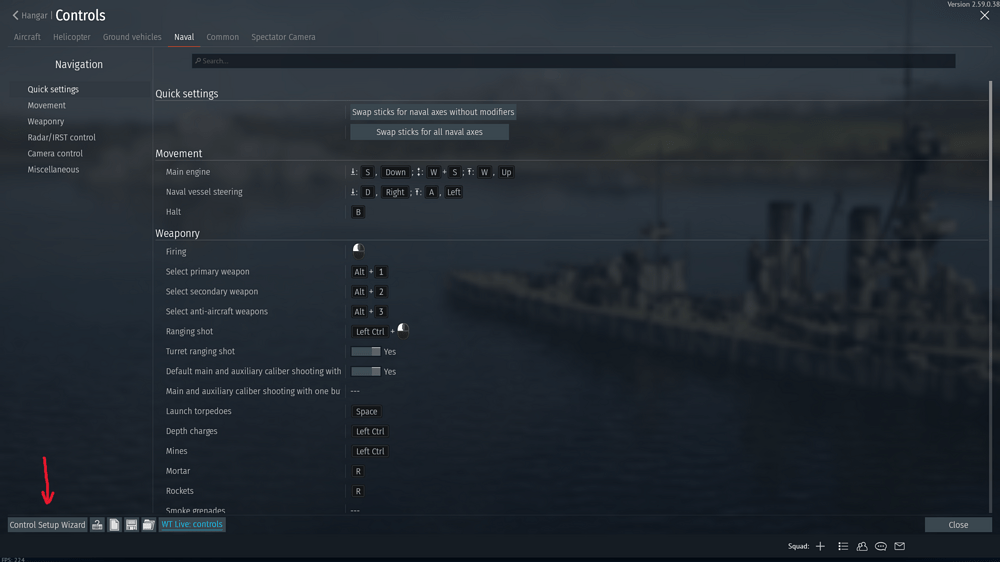The width and height of the screenshot is (1000, 562).
Task: Open the contacts people icon
Action: click(862, 546)
